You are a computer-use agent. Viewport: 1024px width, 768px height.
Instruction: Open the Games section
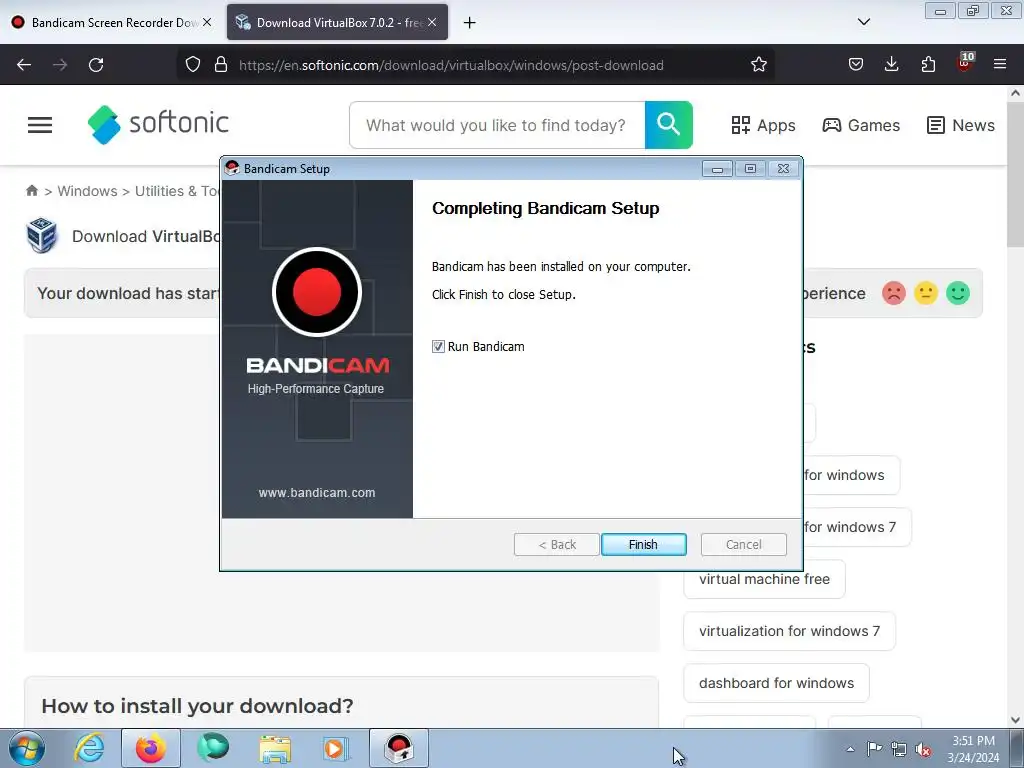(861, 125)
